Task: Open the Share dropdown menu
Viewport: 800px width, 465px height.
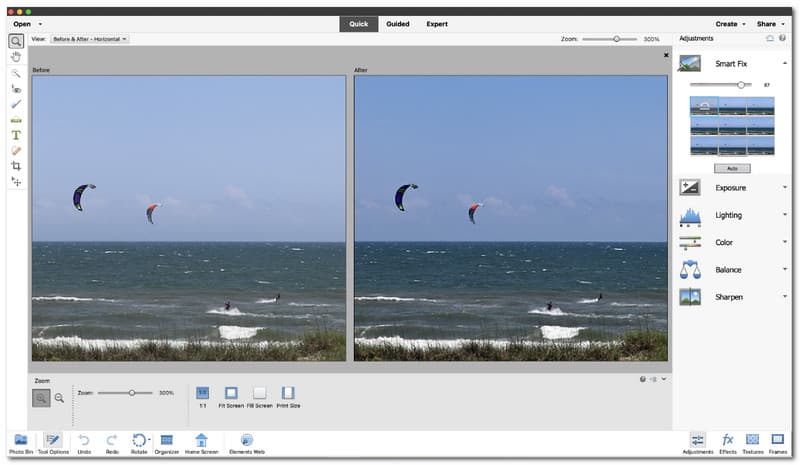Action: tap(771, 24)
